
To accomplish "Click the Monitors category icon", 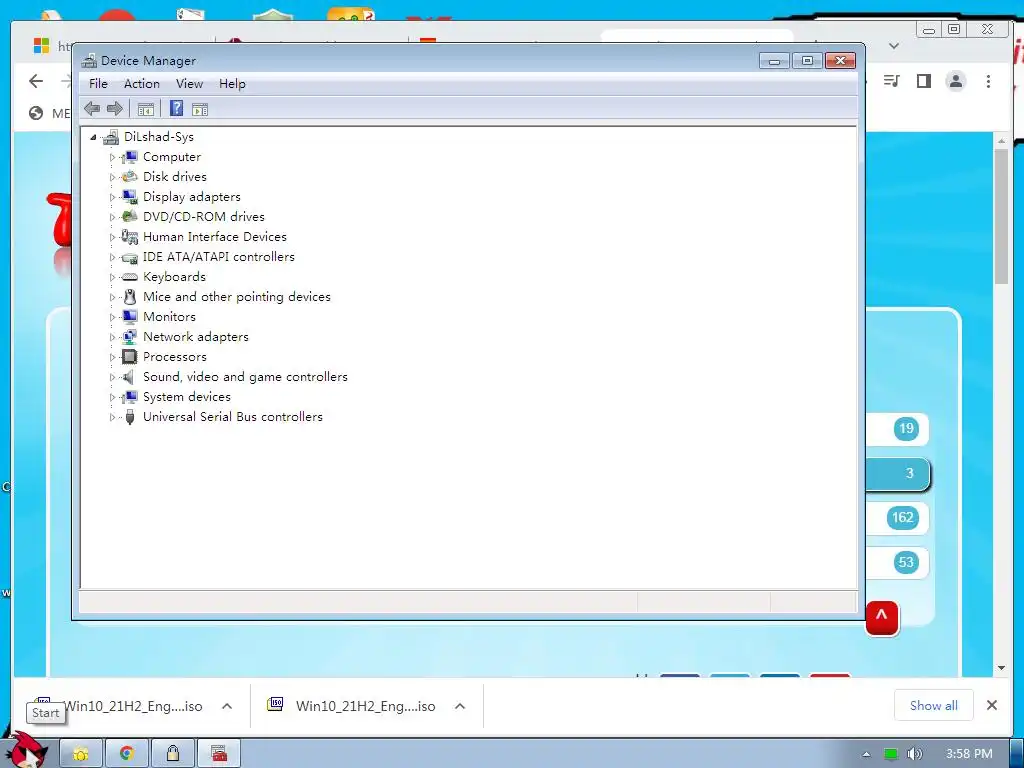I will (130, 317).
